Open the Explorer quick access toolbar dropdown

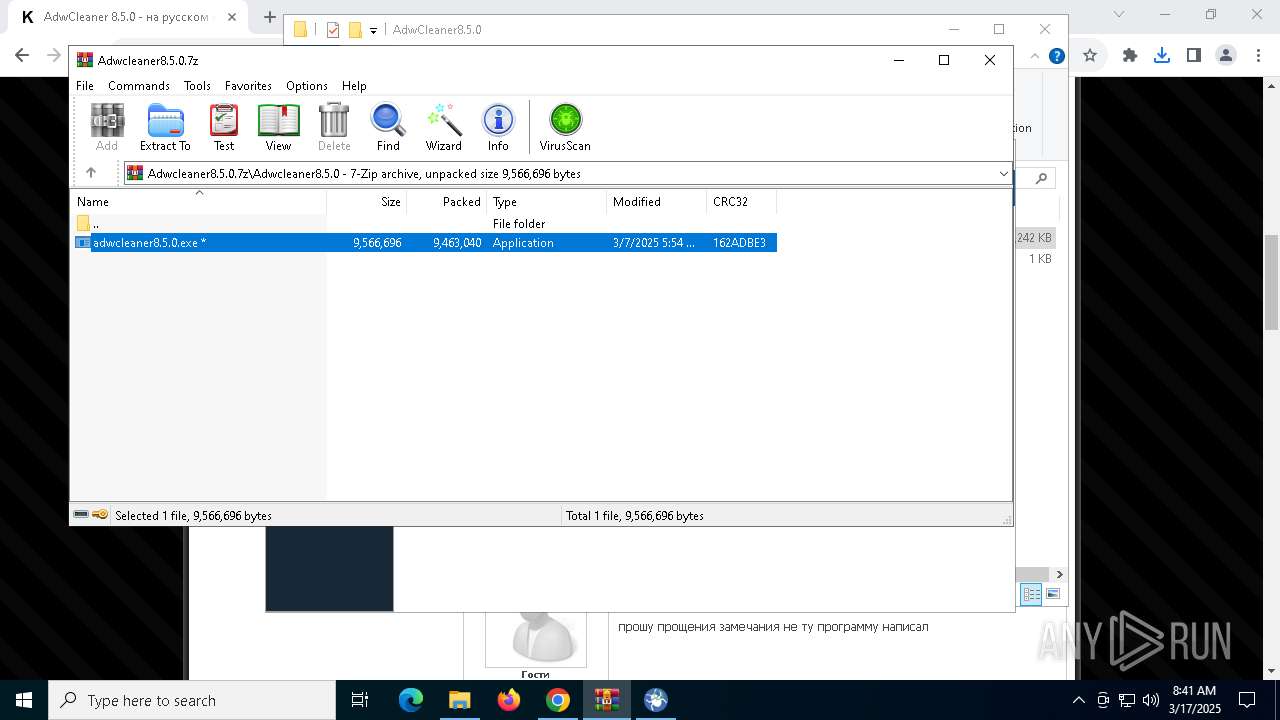(373, 30)
